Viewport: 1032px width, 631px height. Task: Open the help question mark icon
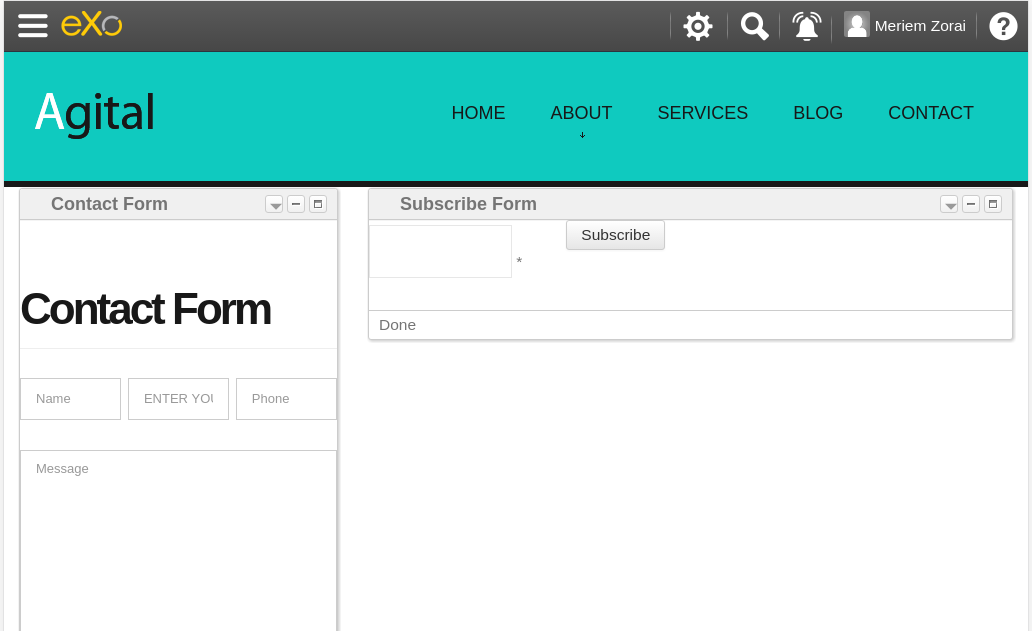[1003, 26]
